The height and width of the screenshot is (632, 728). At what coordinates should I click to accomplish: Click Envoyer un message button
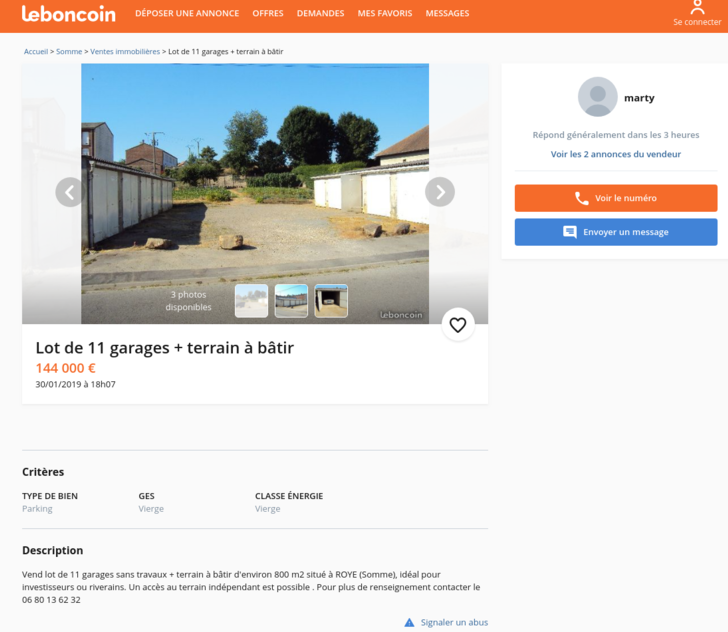[616, 232]
